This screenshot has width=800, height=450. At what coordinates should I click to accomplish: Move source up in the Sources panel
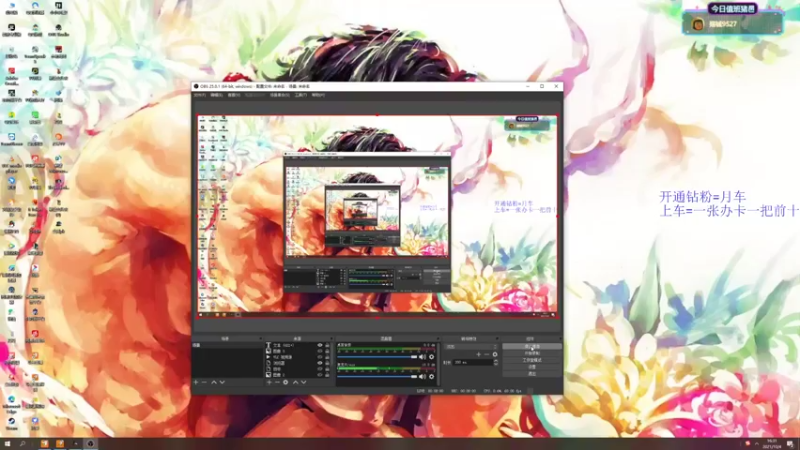coord(295,382)
